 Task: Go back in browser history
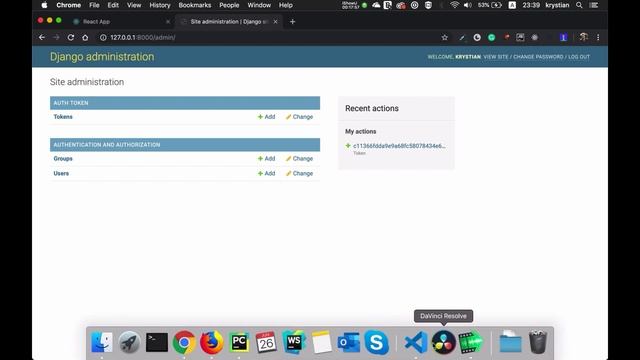pyautogui.click(x=42, y=37)
